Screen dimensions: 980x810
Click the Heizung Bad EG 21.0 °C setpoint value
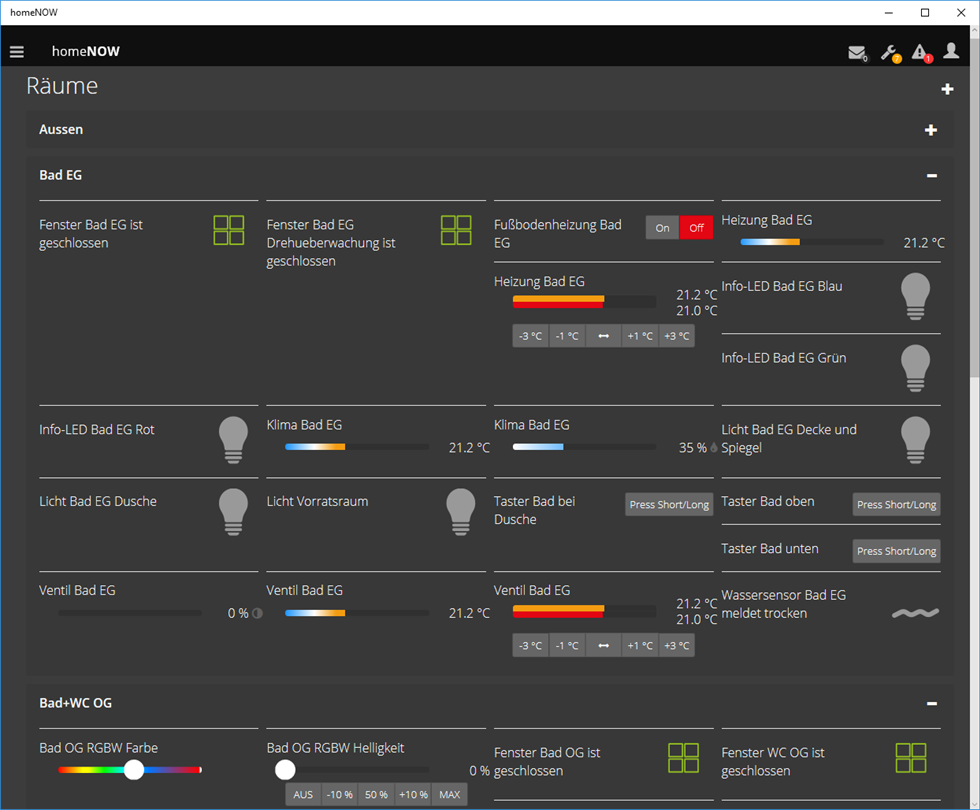point(696,310)
